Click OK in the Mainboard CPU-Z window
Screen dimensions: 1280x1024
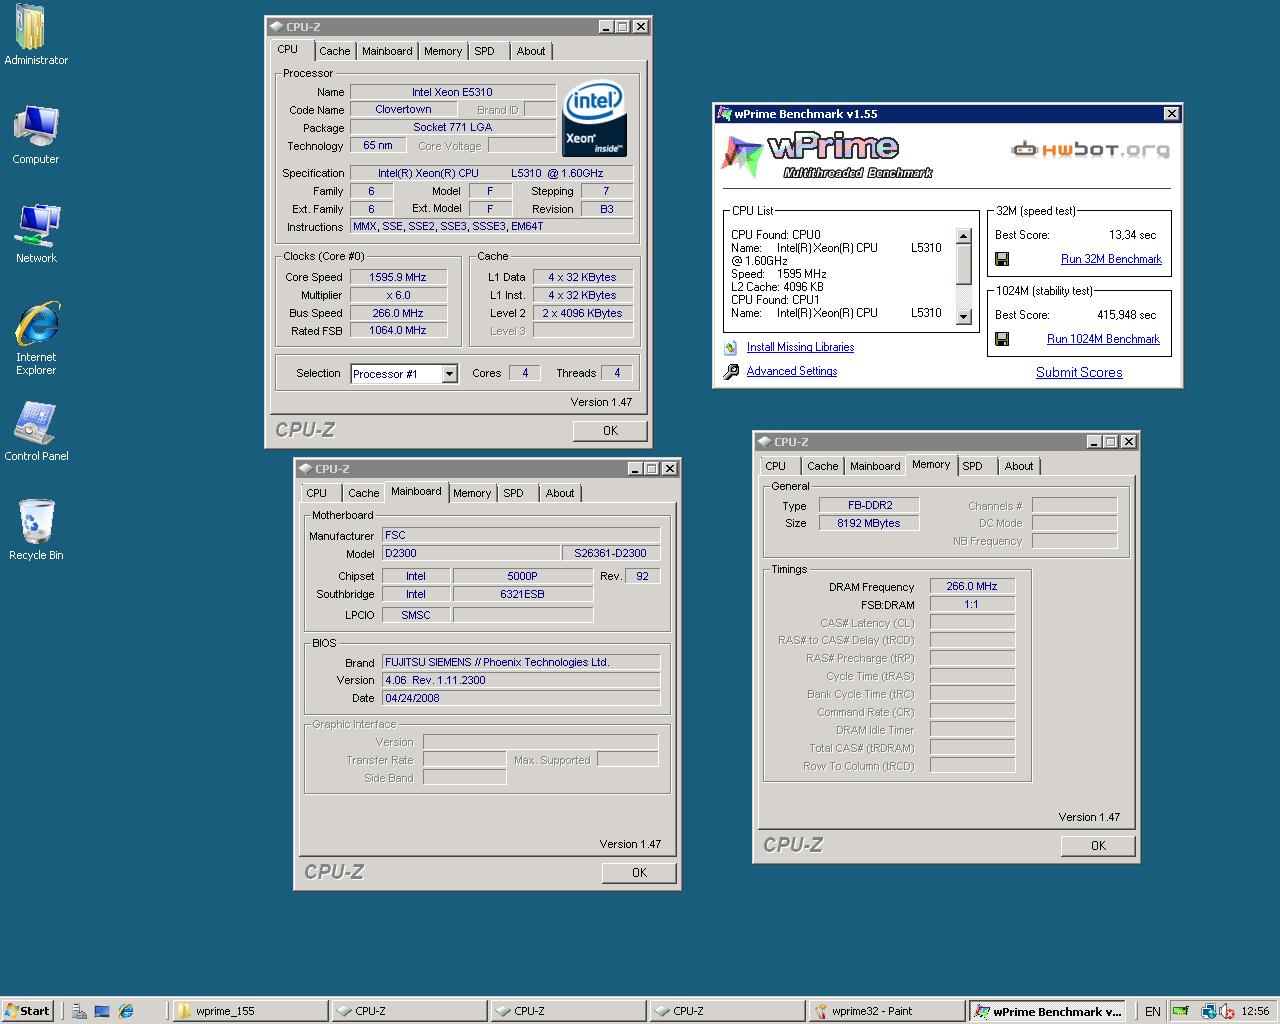[639, 873]
